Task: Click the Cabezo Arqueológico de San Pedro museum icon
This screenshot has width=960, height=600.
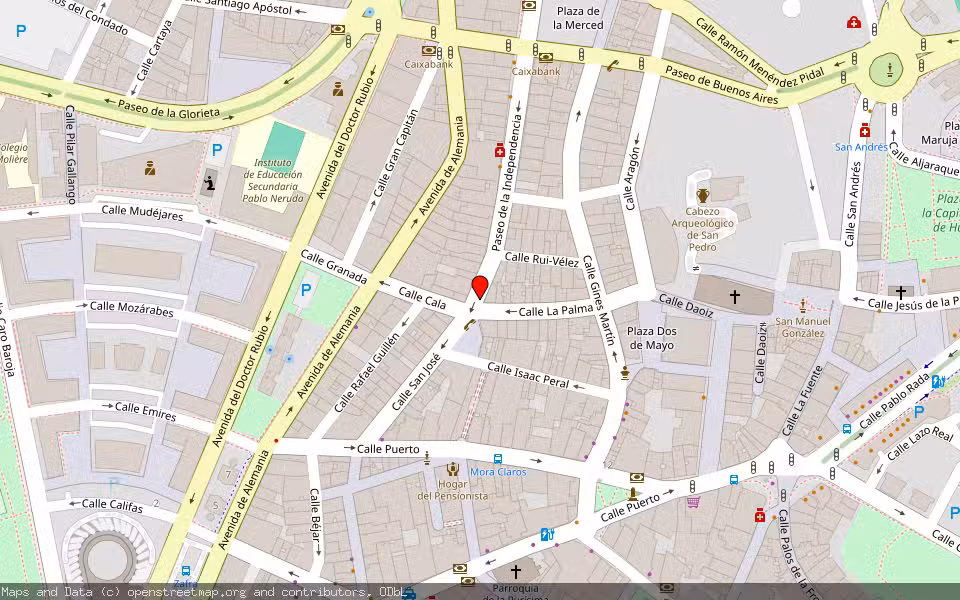Action: point(702,196)
